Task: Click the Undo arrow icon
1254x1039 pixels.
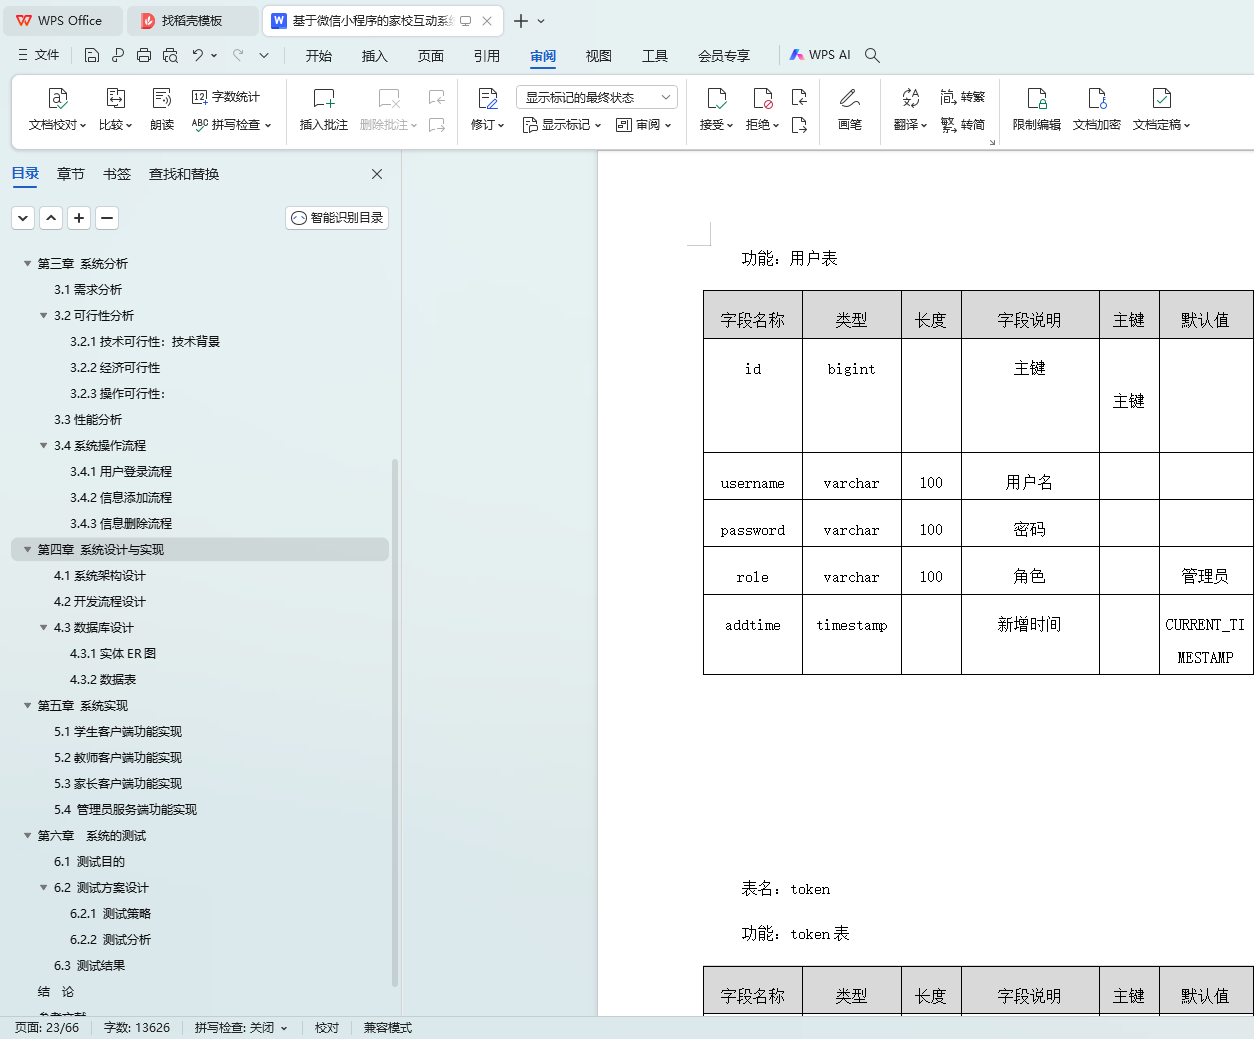Action: pos(198,55)
